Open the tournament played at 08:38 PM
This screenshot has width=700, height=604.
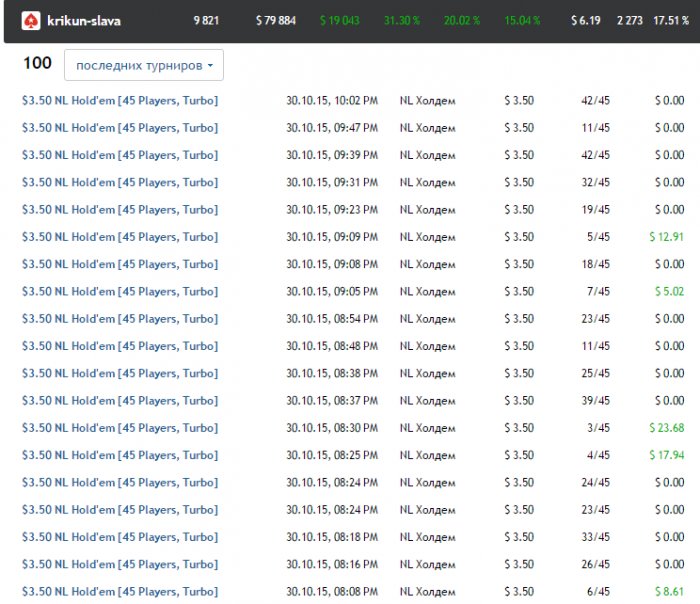pos(120,373)
